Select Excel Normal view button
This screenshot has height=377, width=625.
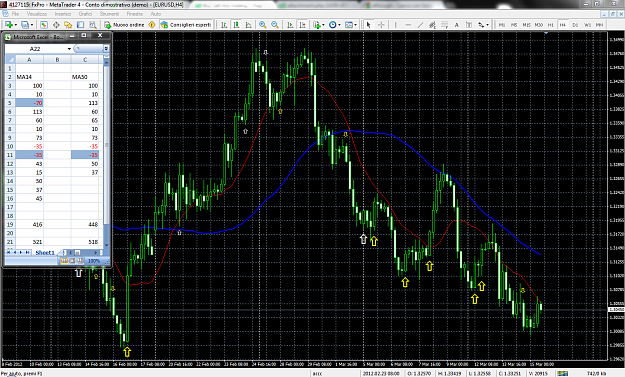click(64, 261)
